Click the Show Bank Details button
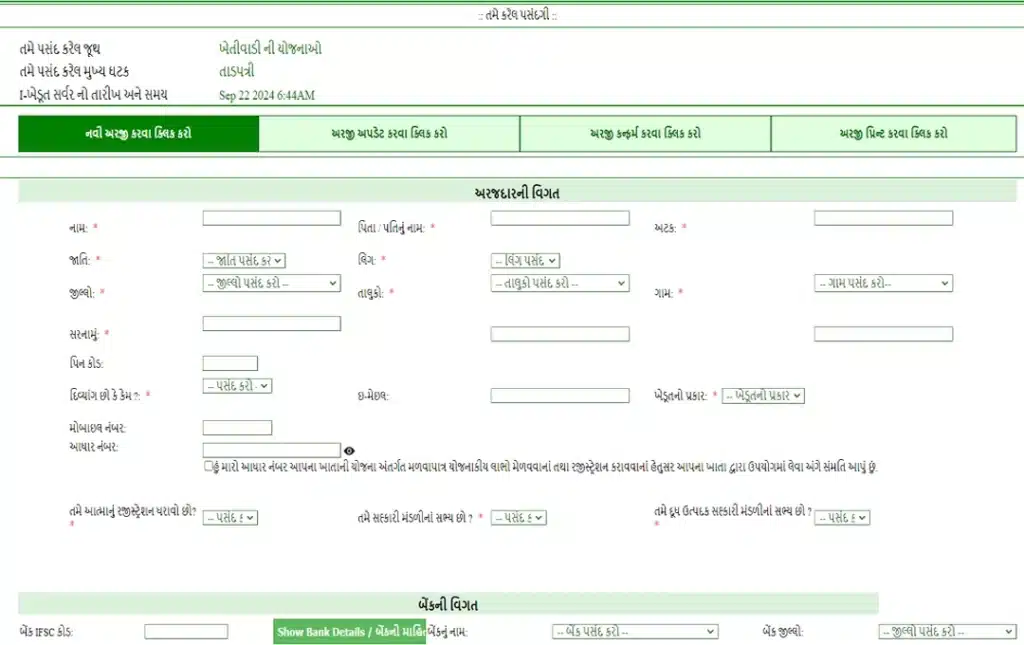The image size is (1024, 645). click(x=349, y=631)
